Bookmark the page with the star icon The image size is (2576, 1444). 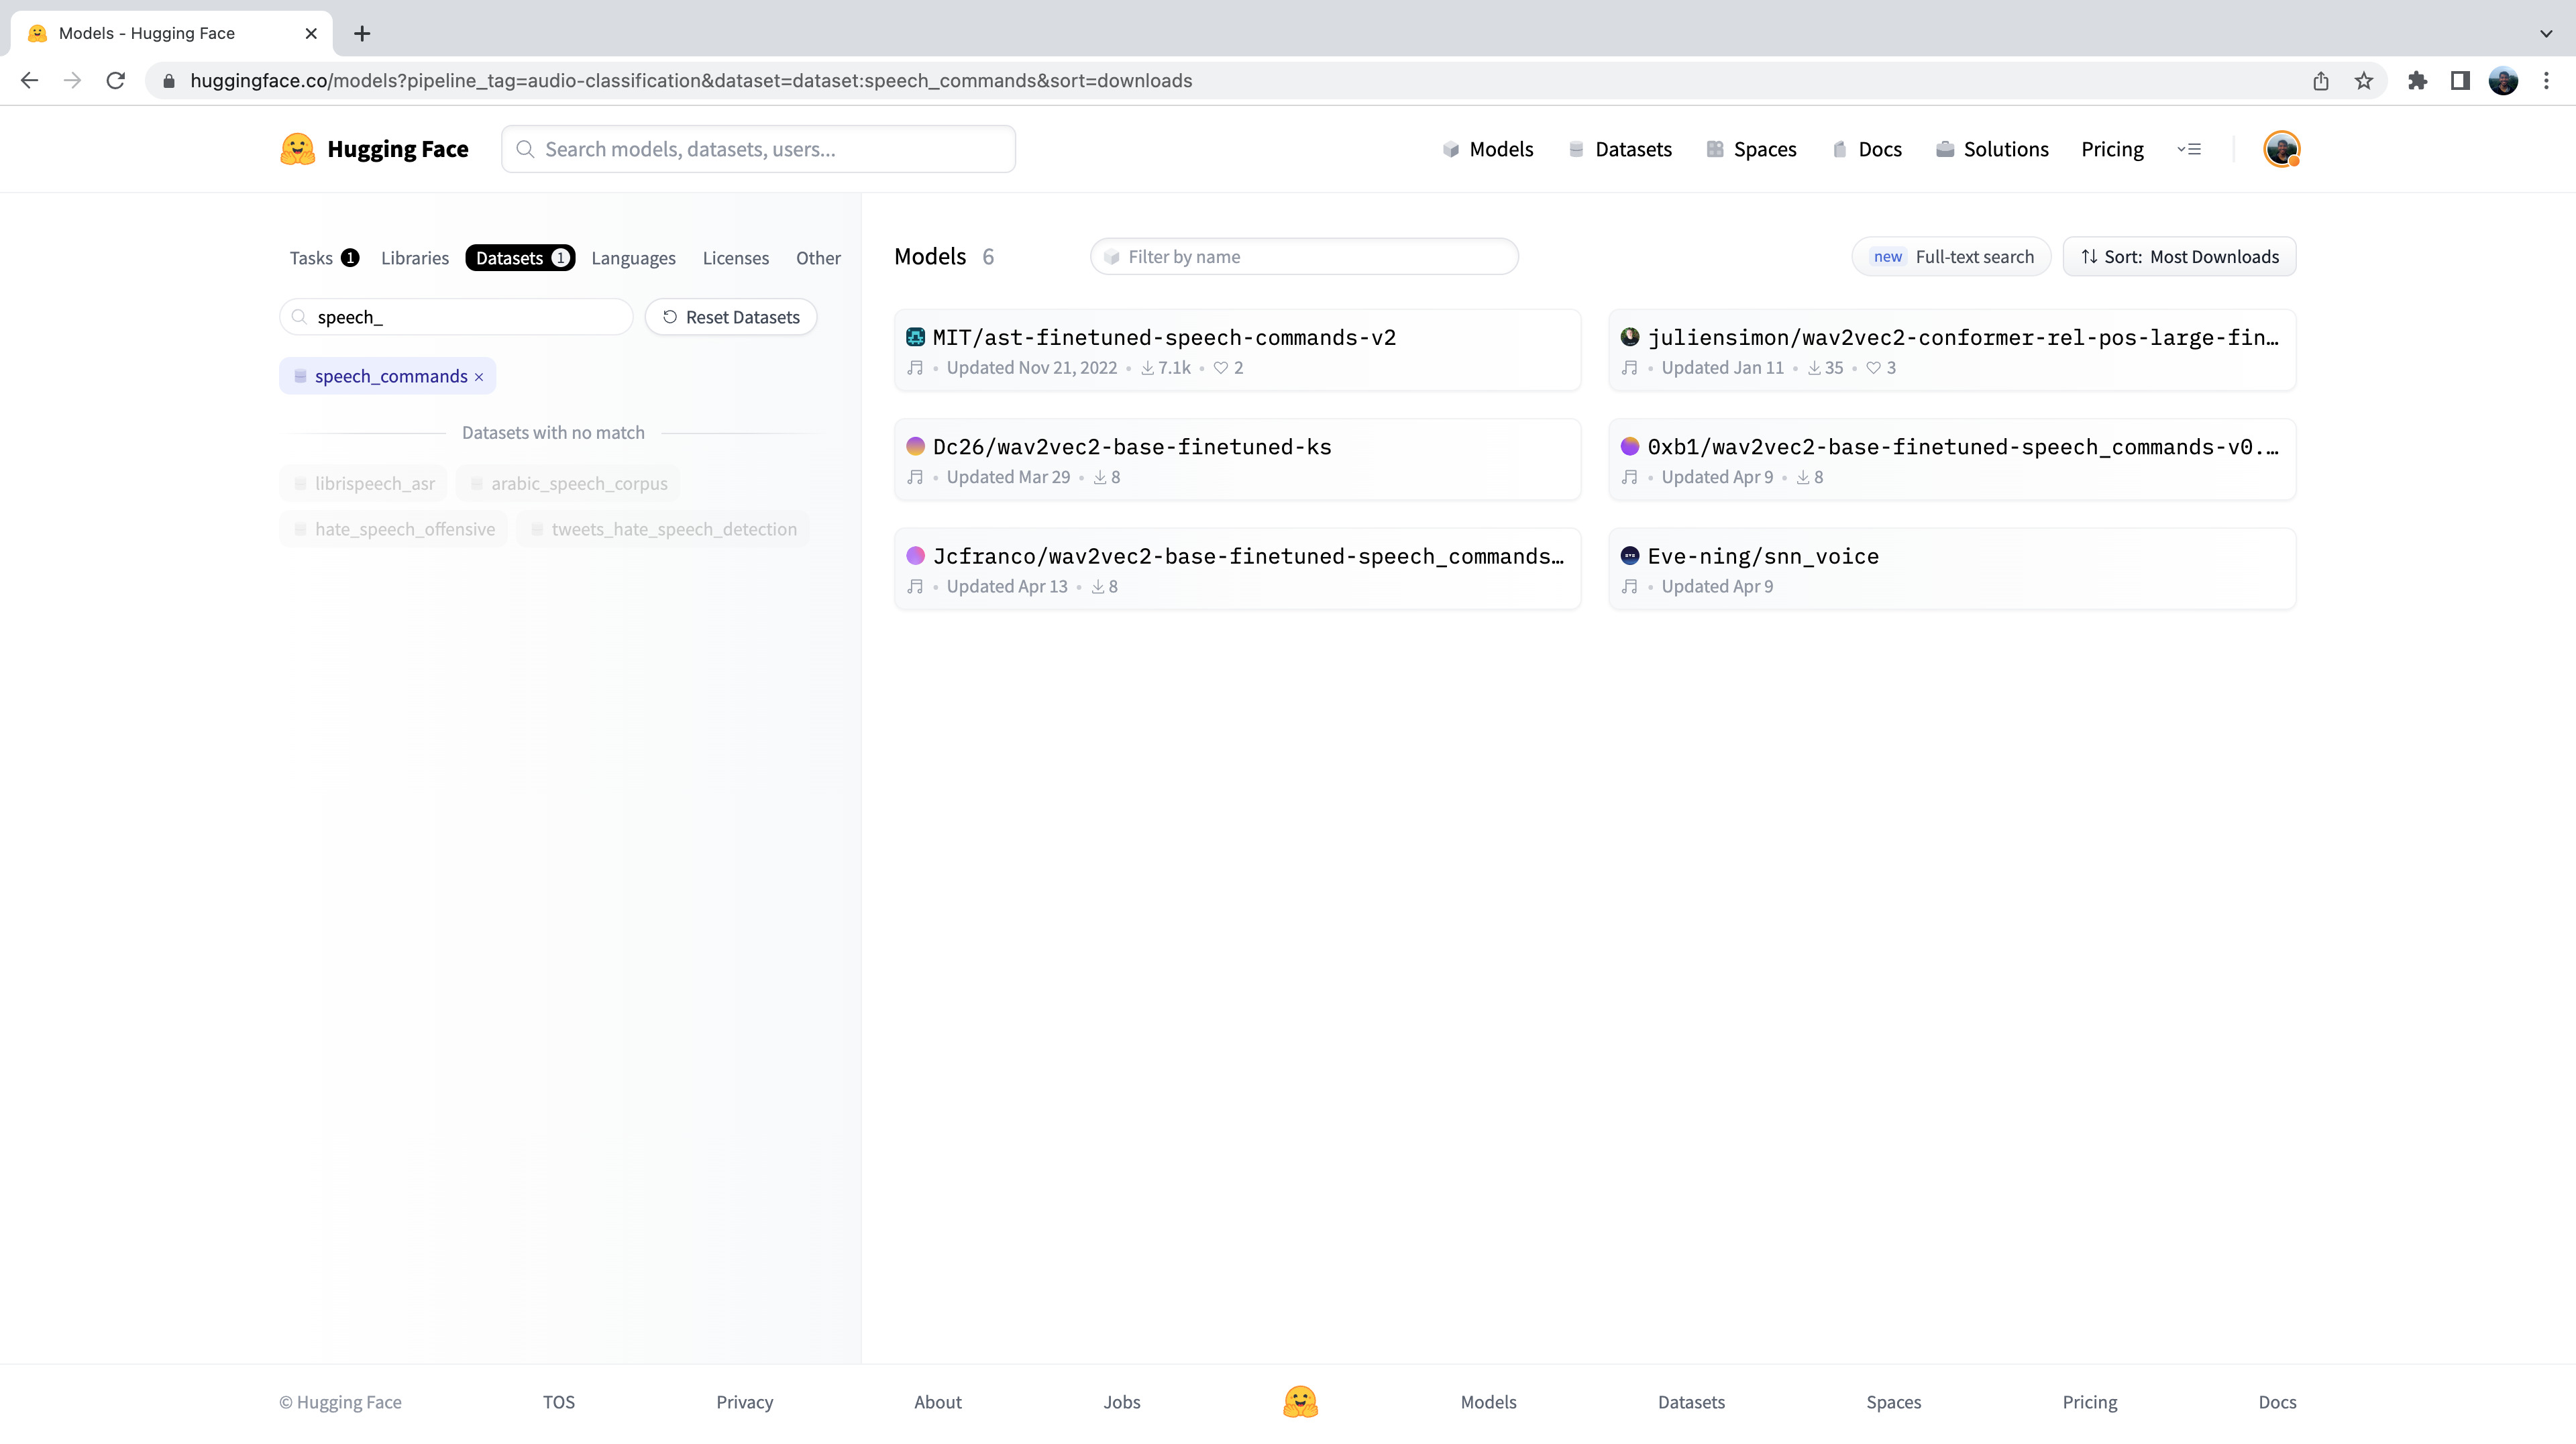(2363, 81)
